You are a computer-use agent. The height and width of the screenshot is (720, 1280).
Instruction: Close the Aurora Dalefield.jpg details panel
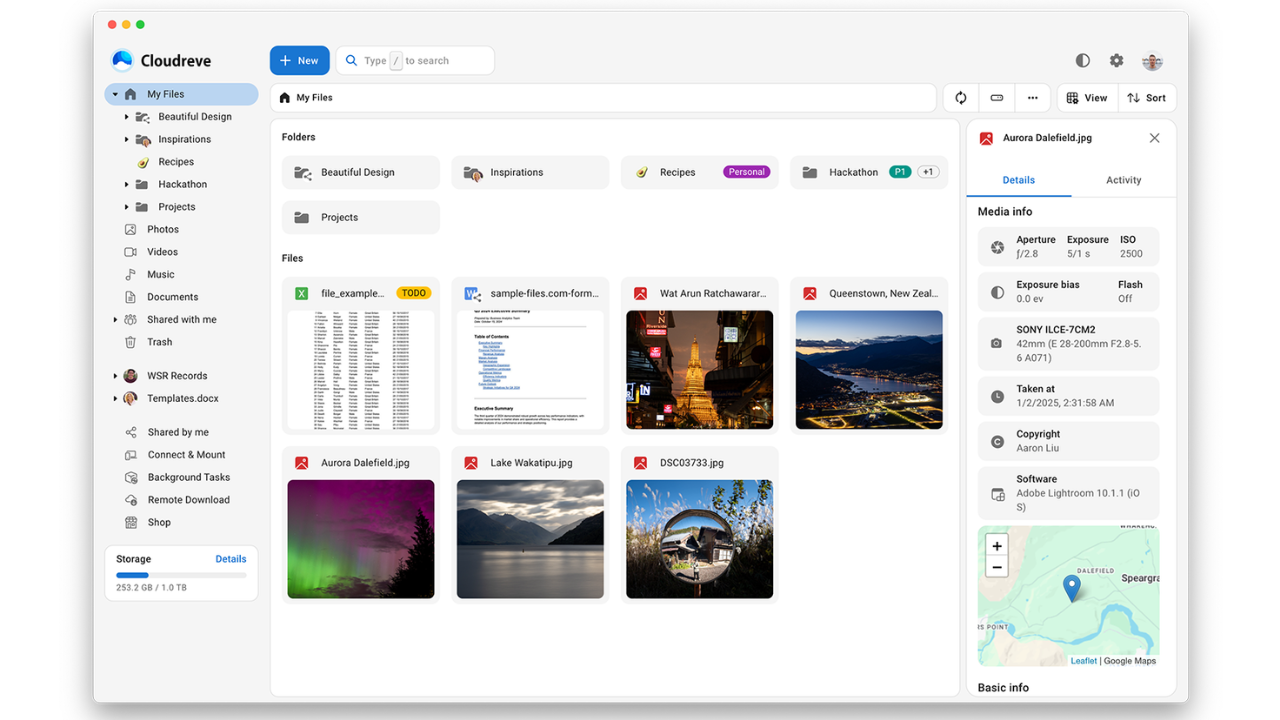tap(1154, 138)
